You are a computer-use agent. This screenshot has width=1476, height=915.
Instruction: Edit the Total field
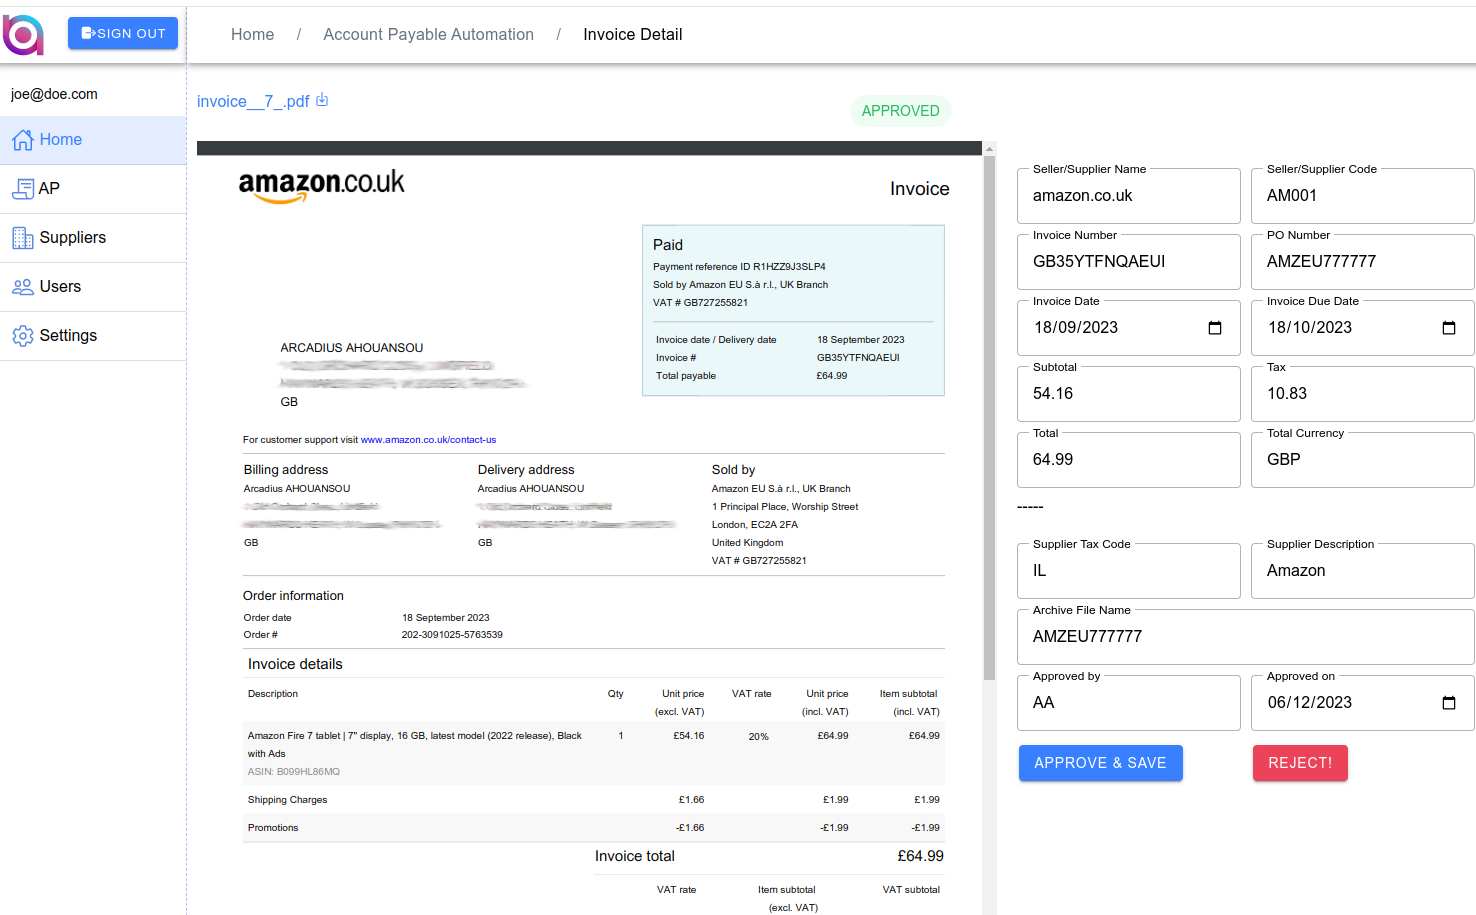click(x=1129, y=460)
